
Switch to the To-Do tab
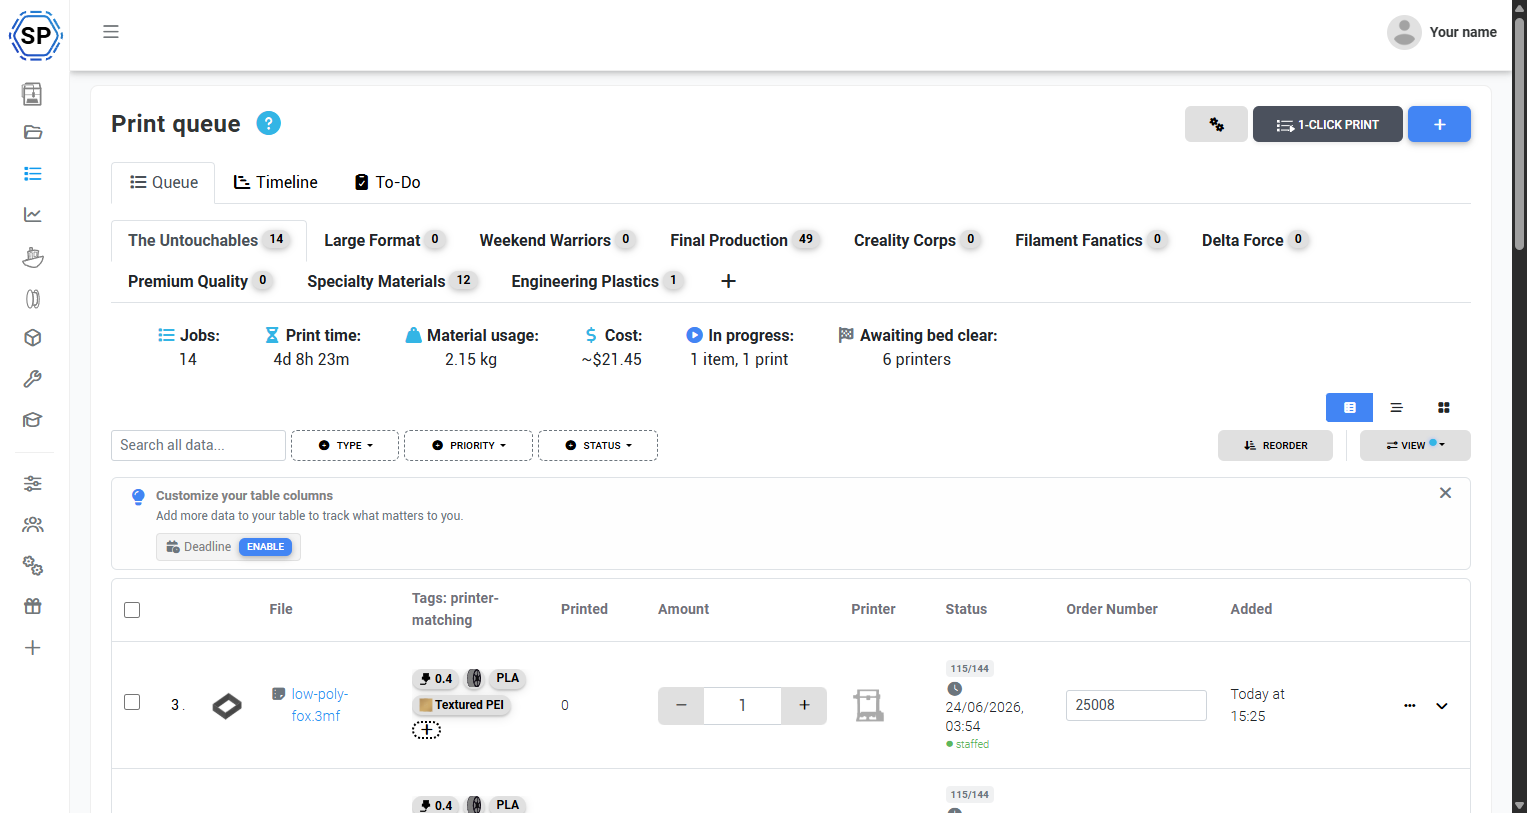[388, 182]
